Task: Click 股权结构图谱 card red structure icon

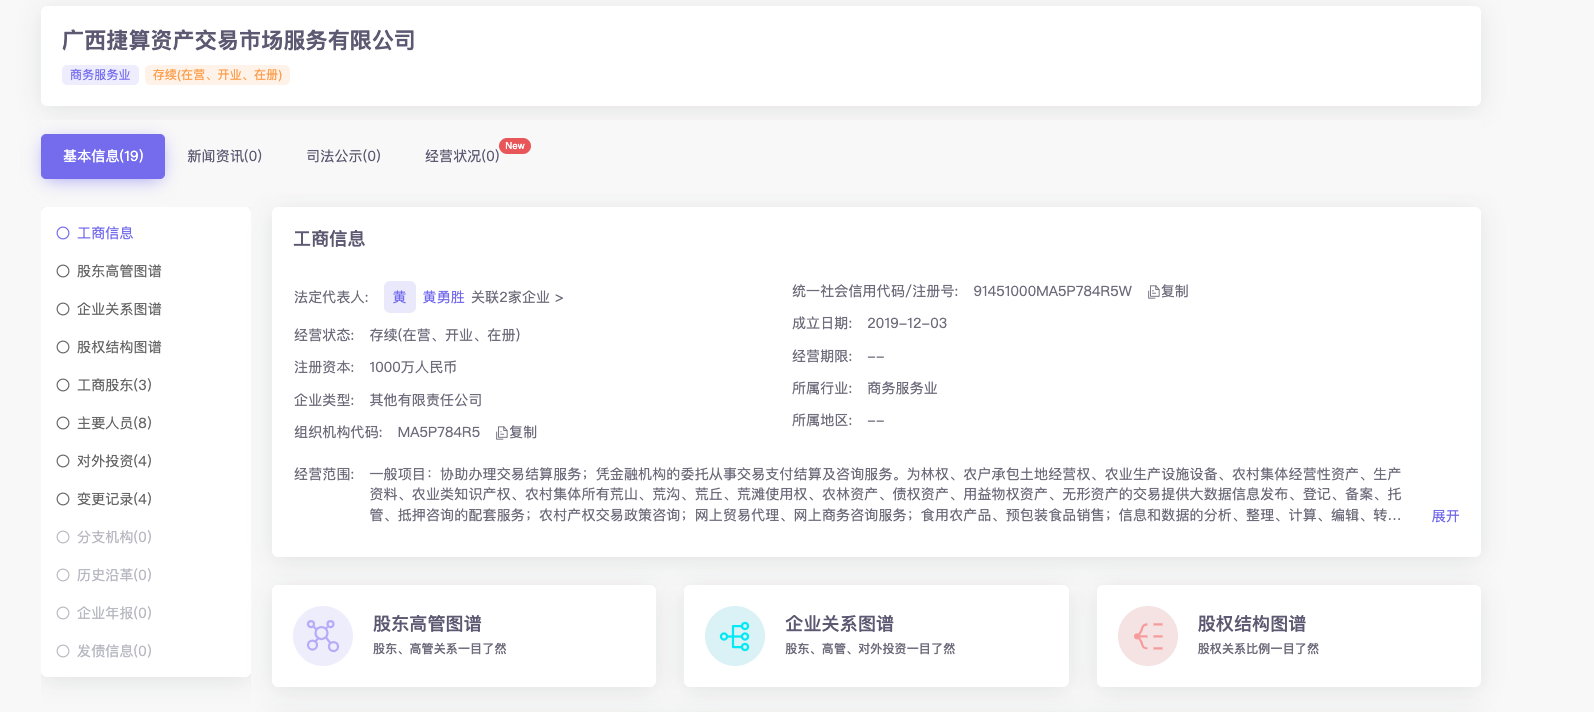Action: pos(1148,636)
